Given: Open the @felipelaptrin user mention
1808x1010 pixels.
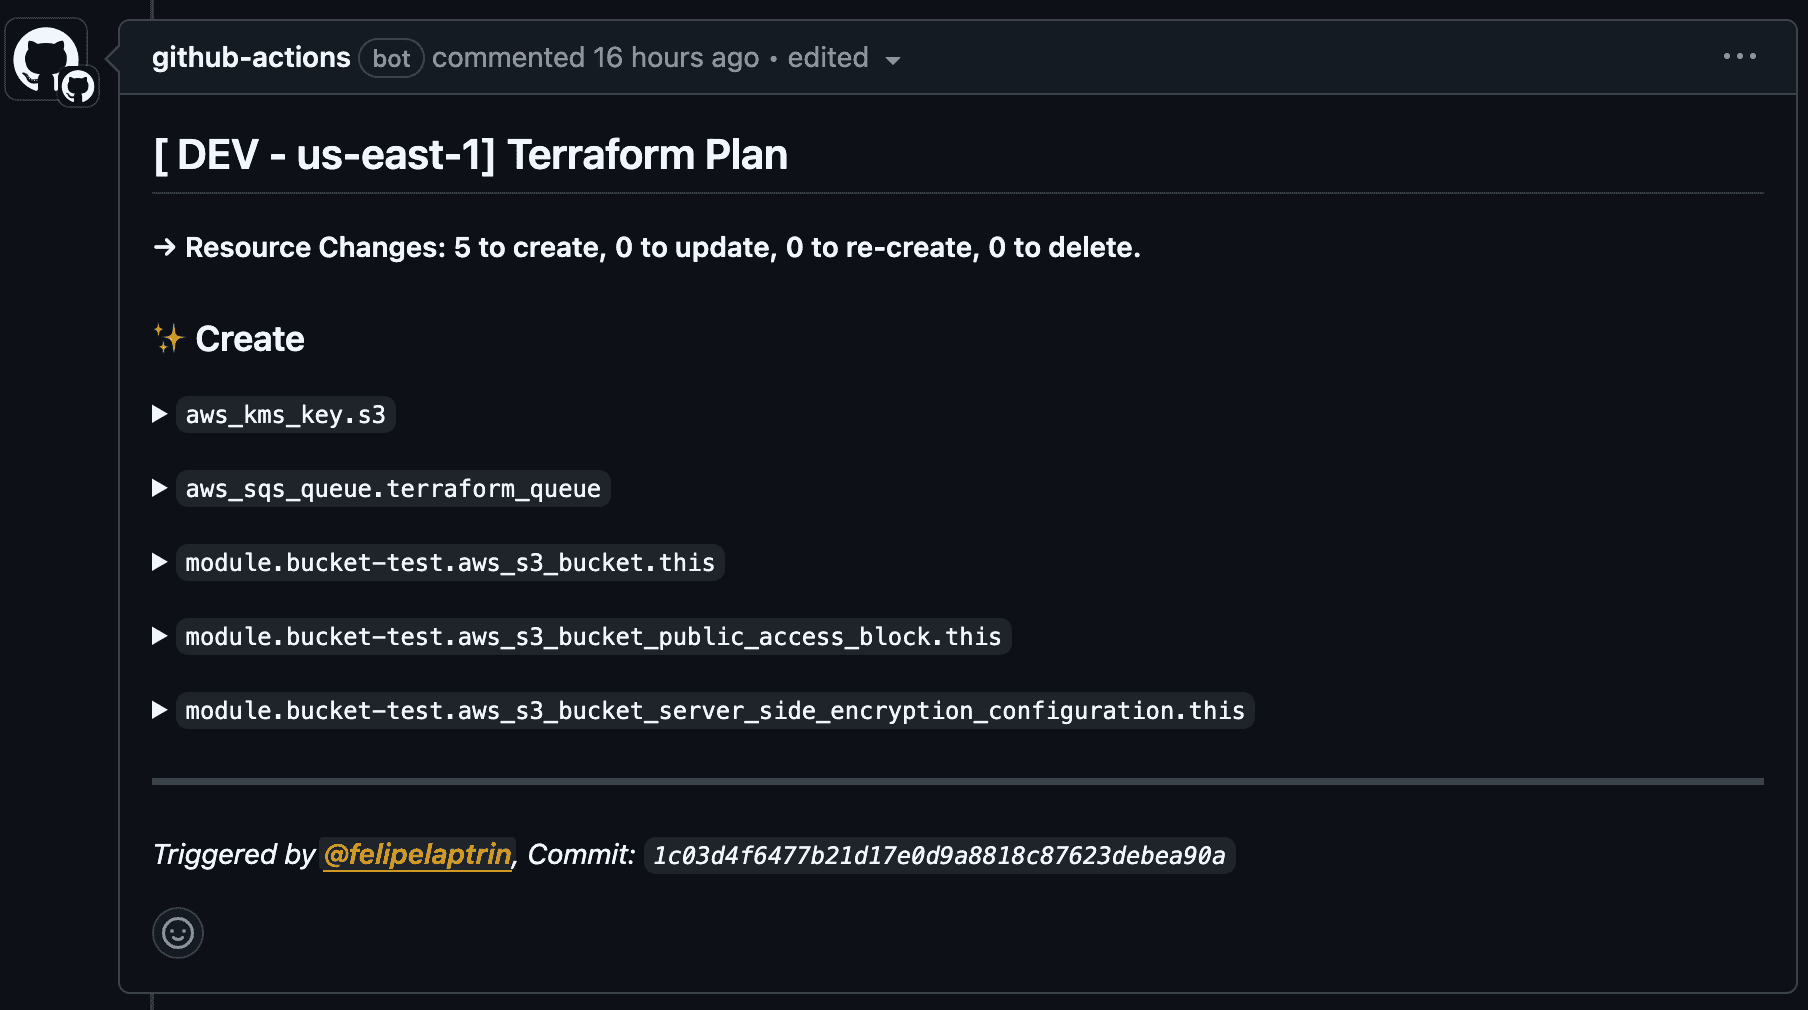Looking at the screenshot, I should pos(417,854).
